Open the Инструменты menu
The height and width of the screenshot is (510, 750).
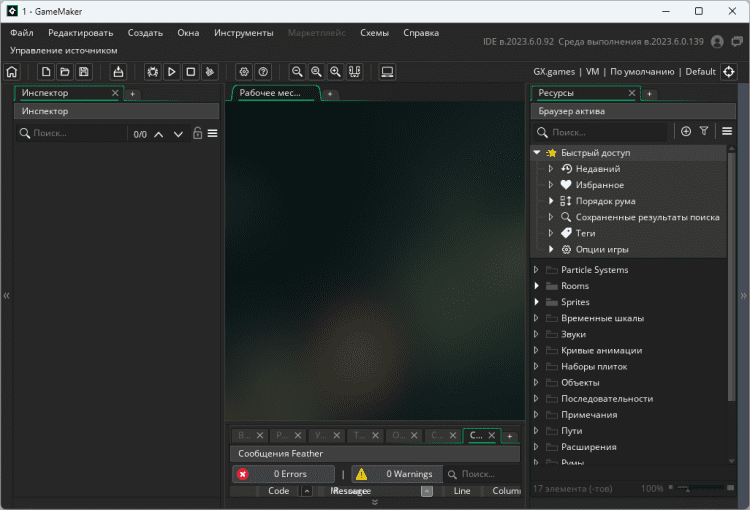pyautogui.click(x=243, y=33)
